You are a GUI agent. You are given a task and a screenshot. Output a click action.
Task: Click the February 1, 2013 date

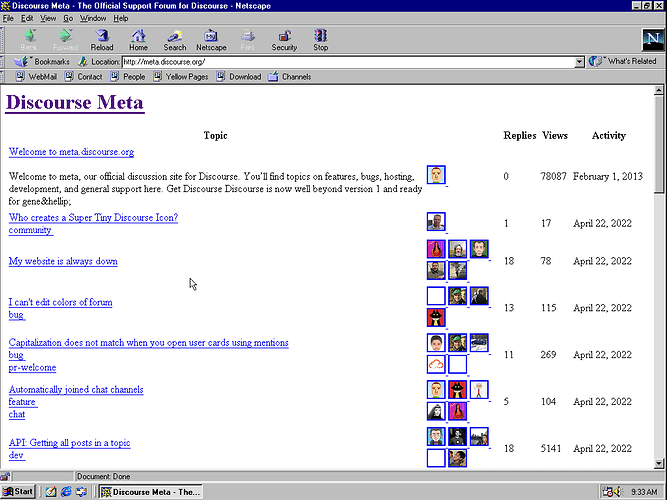click(x=607, y=177)
